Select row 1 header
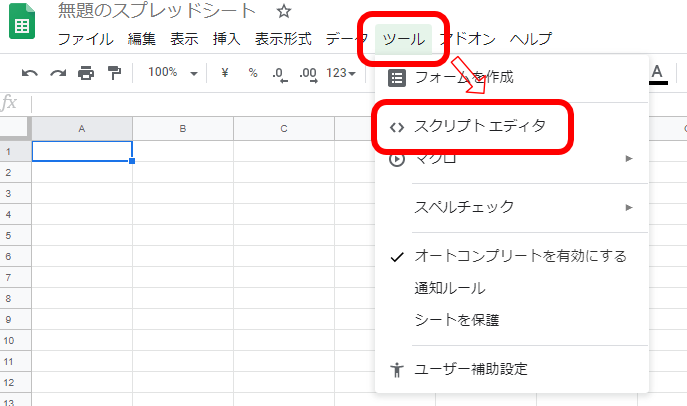The width and height of the screenshot is (687, 406). 15,152
